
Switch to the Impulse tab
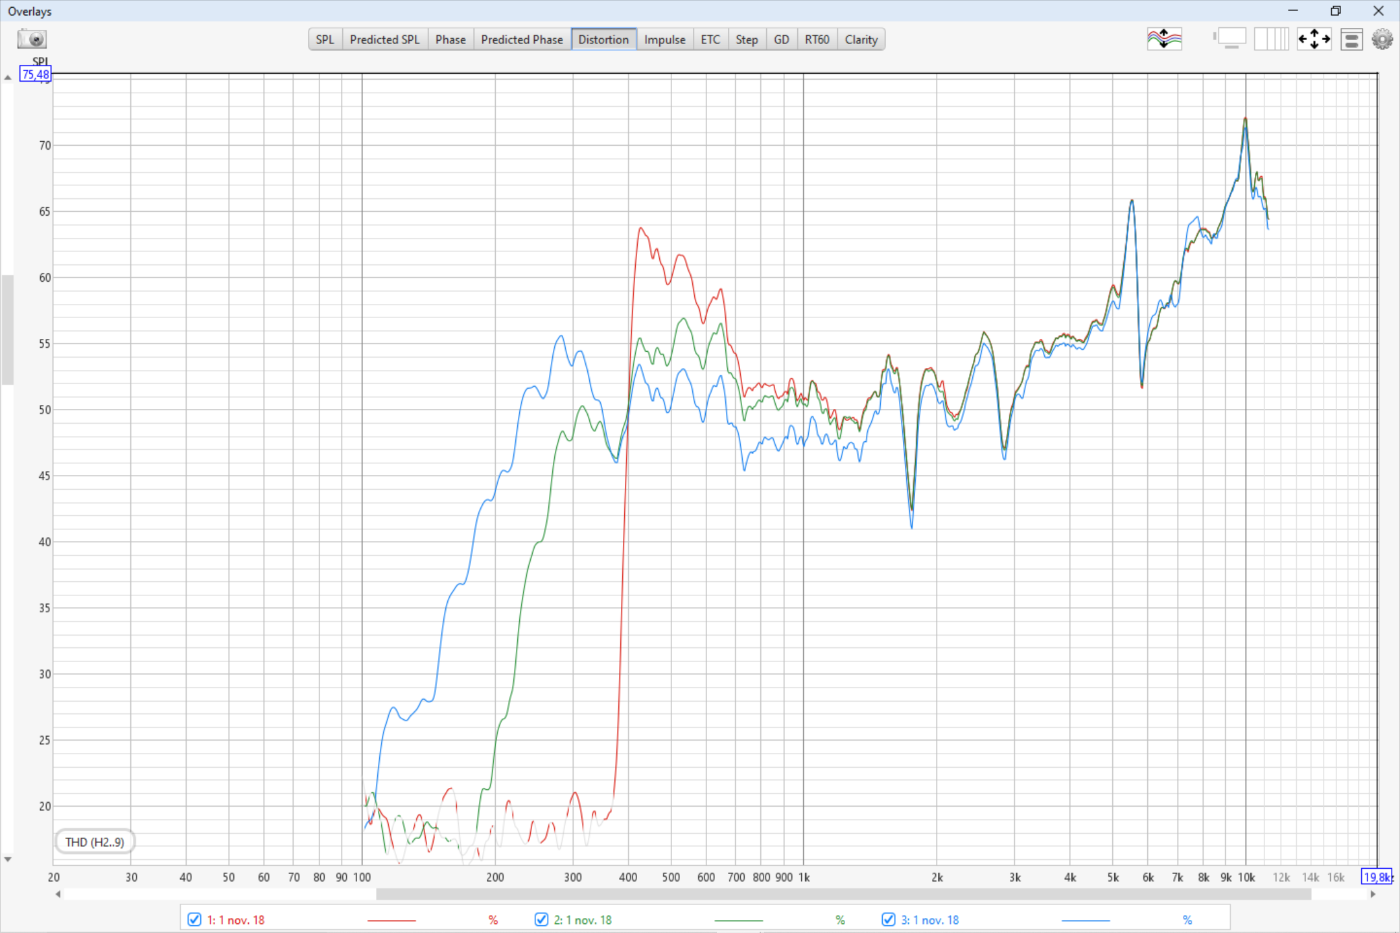pyautogui.click(x=664, y=40)
